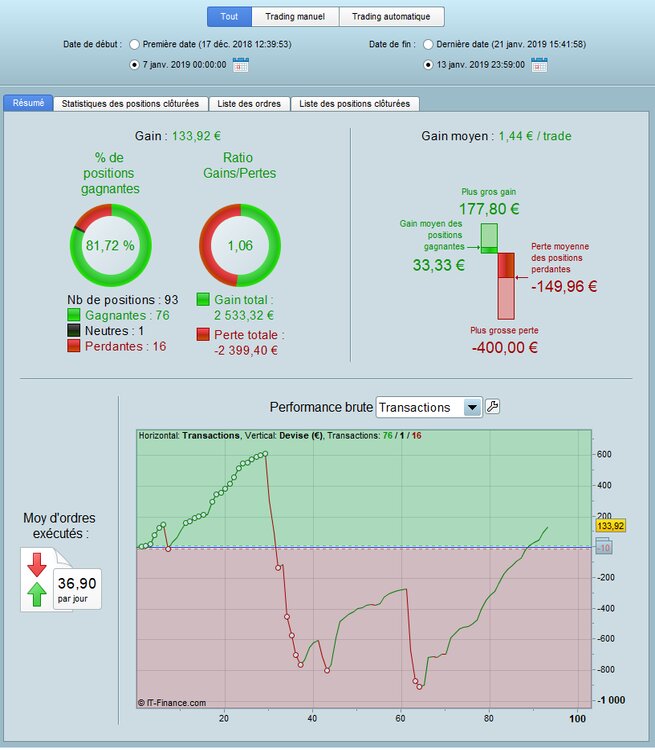
Task: Click the 33,33 € average win value
Action: coord(439,265)
